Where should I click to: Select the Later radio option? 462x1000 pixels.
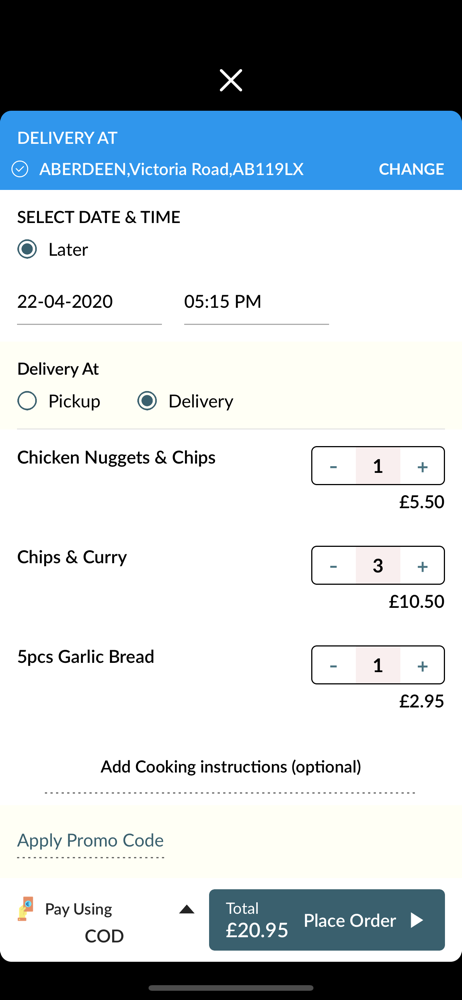pyautogui.click(x=27, y=249)
